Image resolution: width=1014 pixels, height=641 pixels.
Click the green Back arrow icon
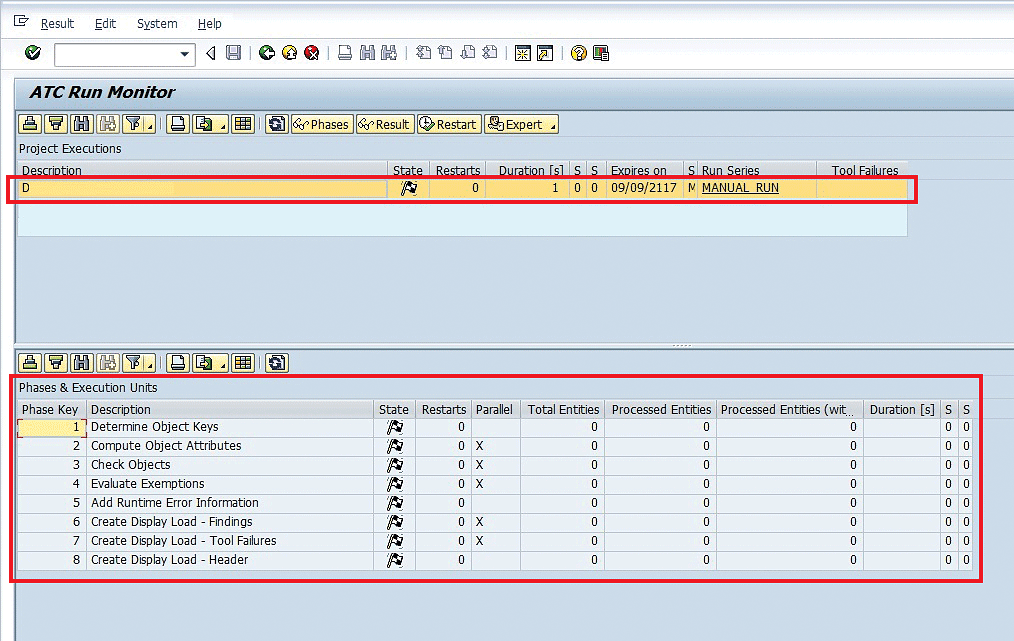pyautogui.click(x=266, y=53)
